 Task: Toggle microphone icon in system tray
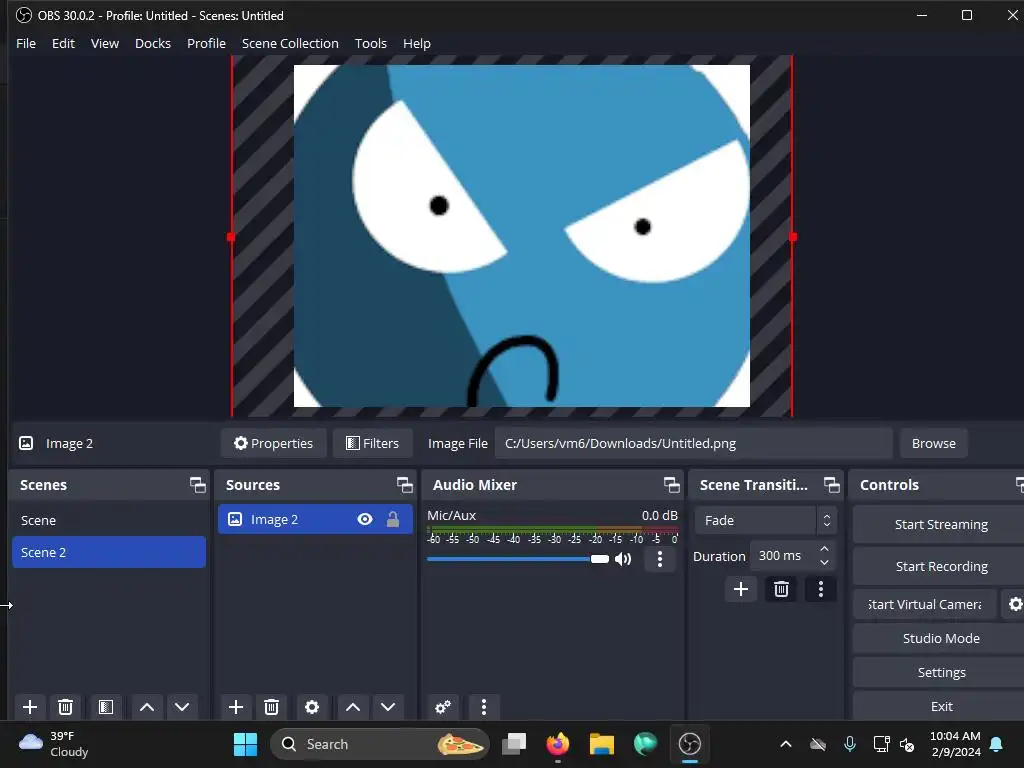[x=850, y=744]
